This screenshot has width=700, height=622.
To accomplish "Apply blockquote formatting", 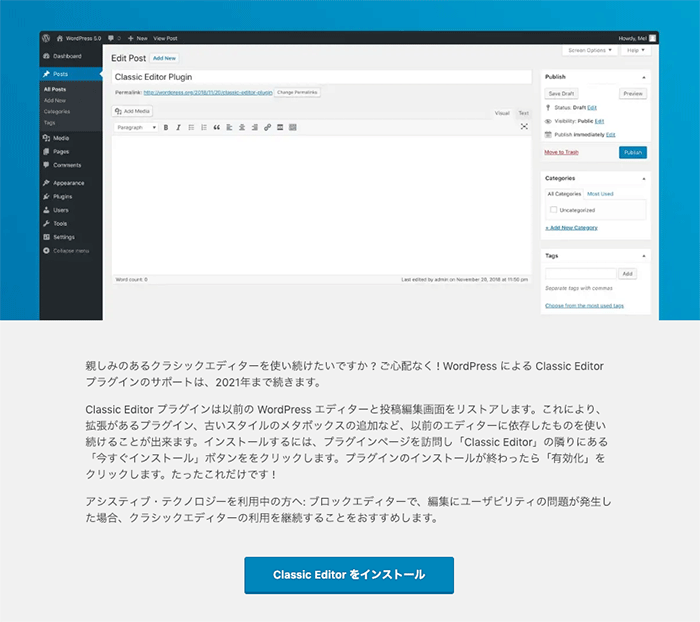I will point(217,128).
